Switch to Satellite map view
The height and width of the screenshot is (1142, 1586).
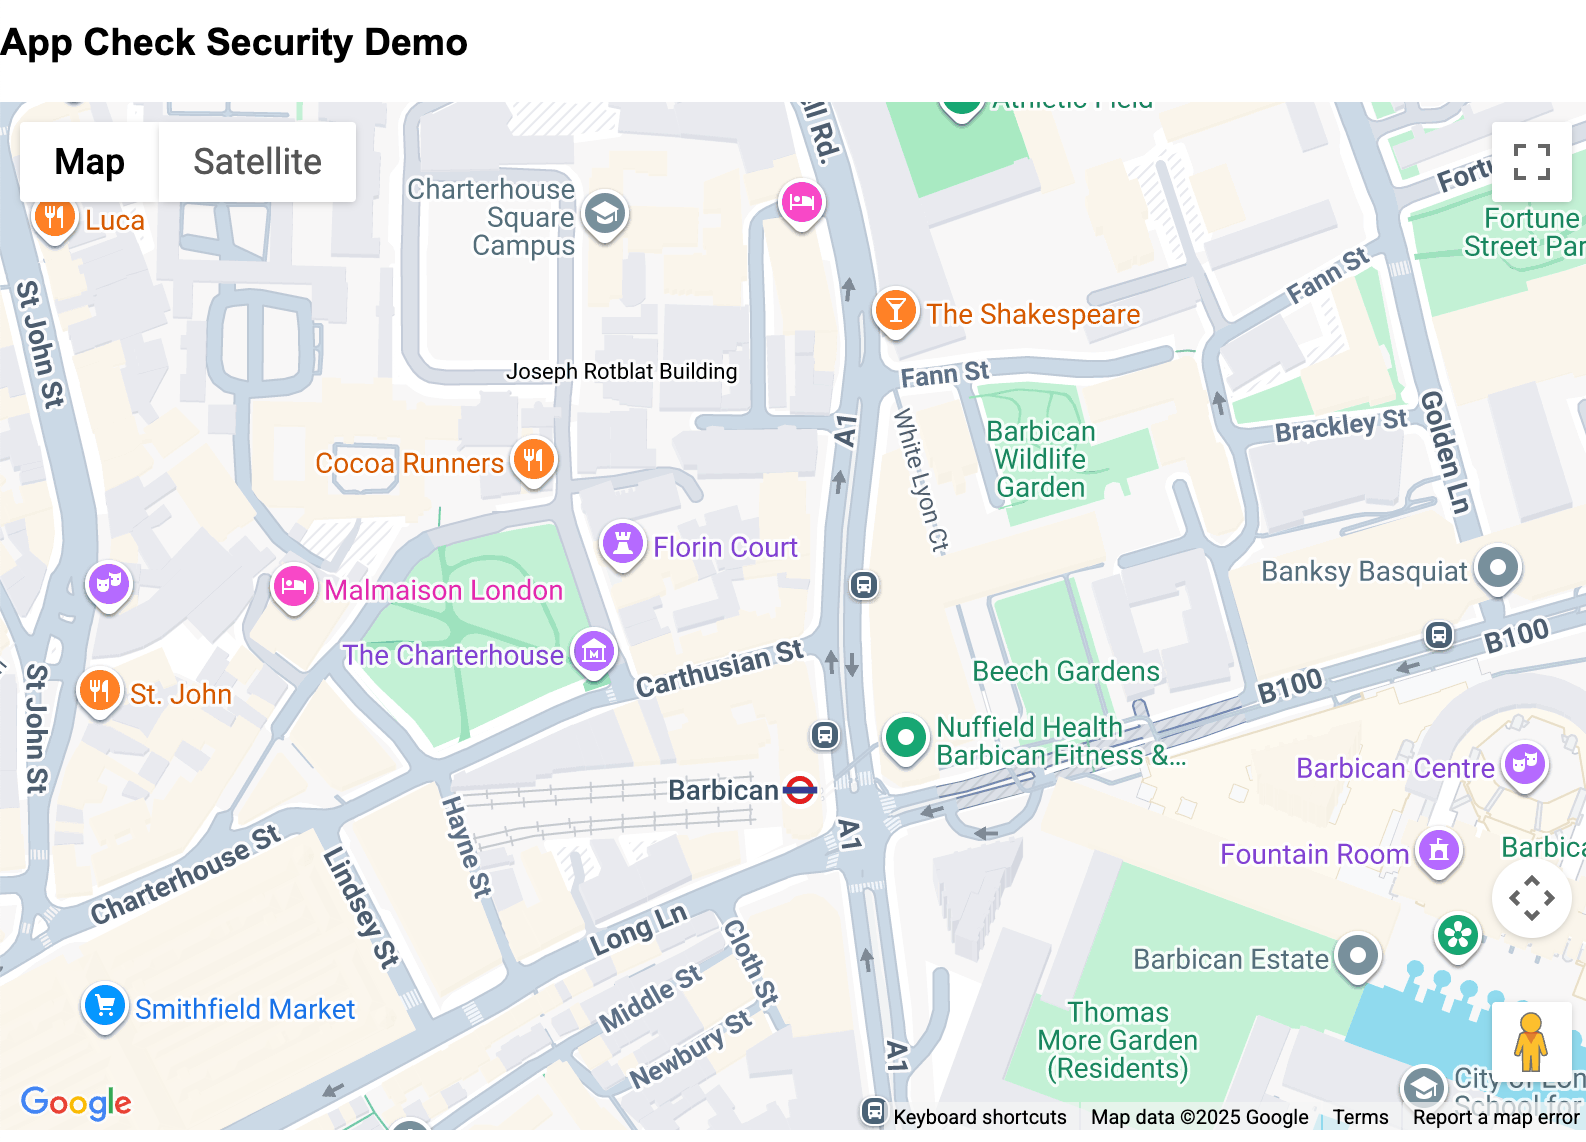tap(257, 162)
